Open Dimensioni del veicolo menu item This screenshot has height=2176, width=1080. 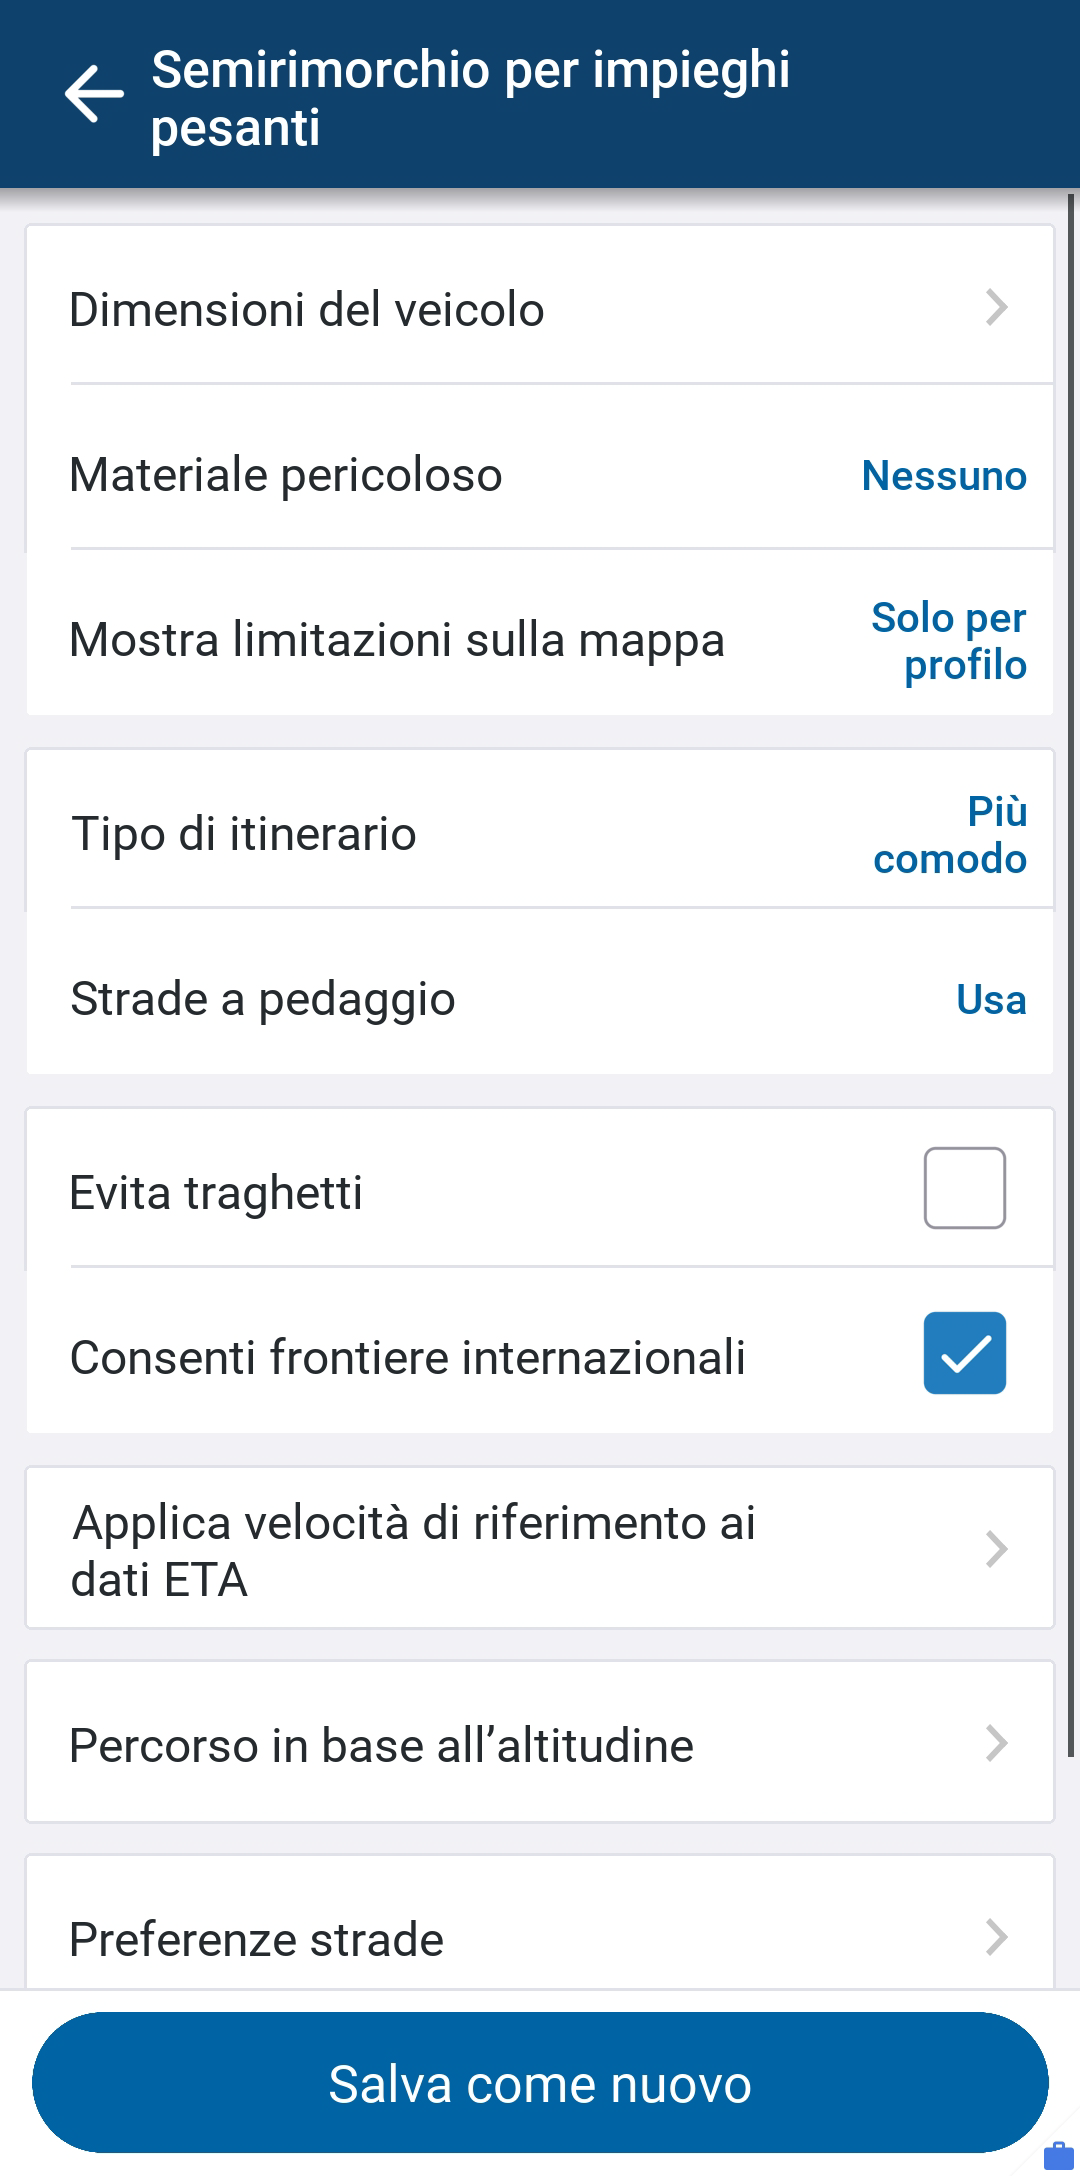(306, 310)
